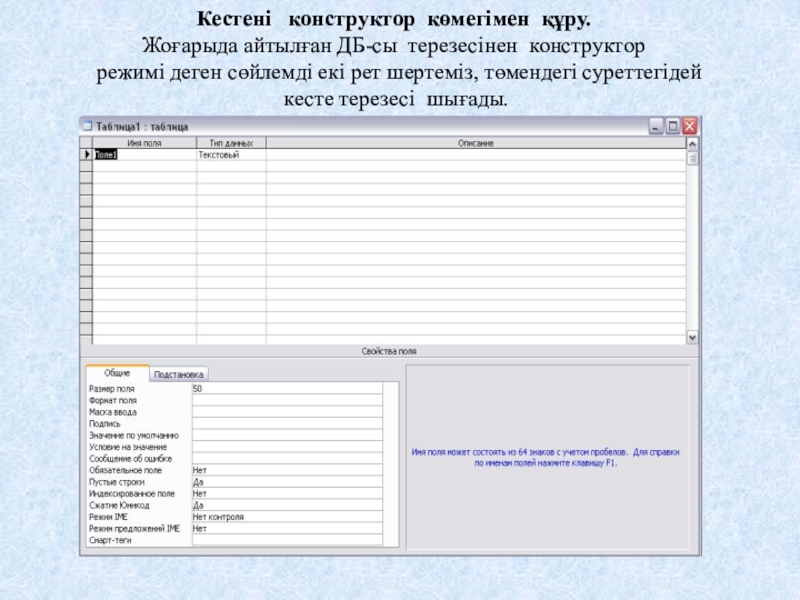
Task: Click the 'Формат поля' value box
Action: tap(287, 400)
